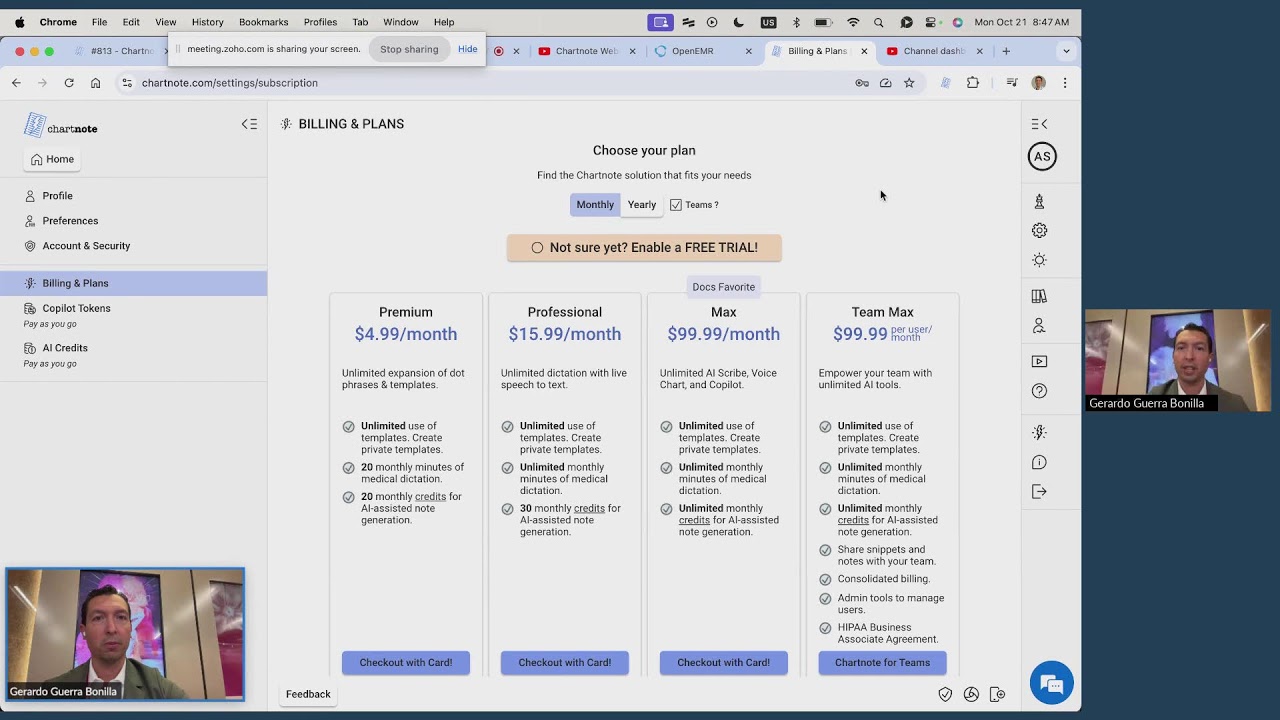This screenshot has width=1280, height=720.
Task: Click the bottom-left Gerardo video thumbnail
Action: point(125,634)
